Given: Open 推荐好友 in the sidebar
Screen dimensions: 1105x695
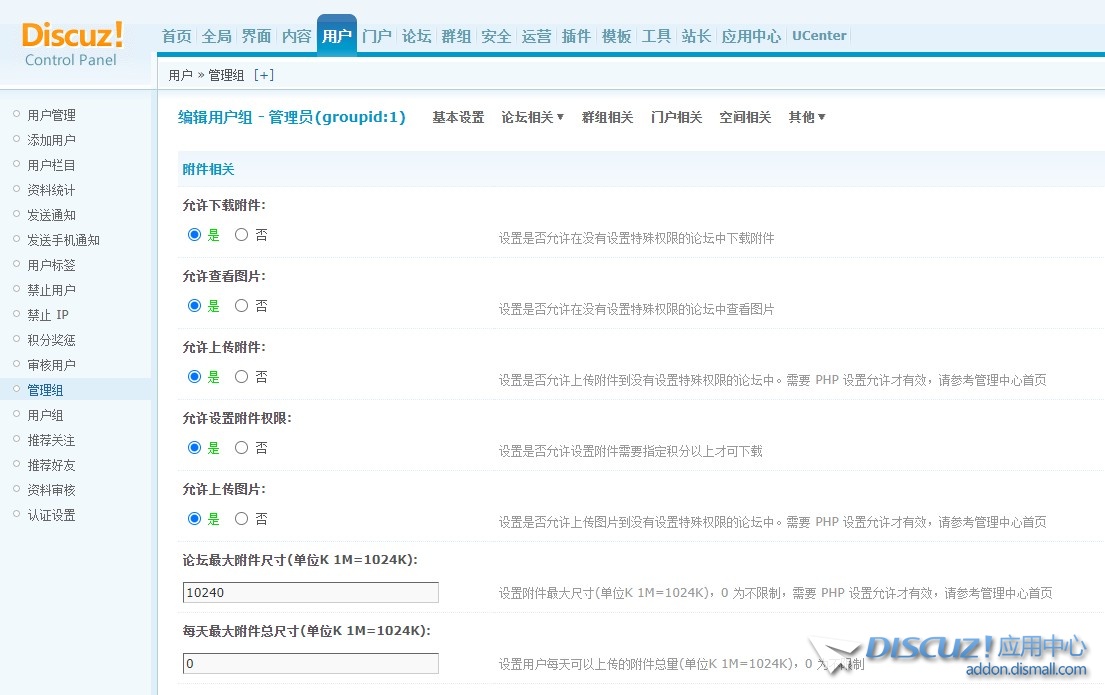Looking at the screenshot, I should pos(51,465).
